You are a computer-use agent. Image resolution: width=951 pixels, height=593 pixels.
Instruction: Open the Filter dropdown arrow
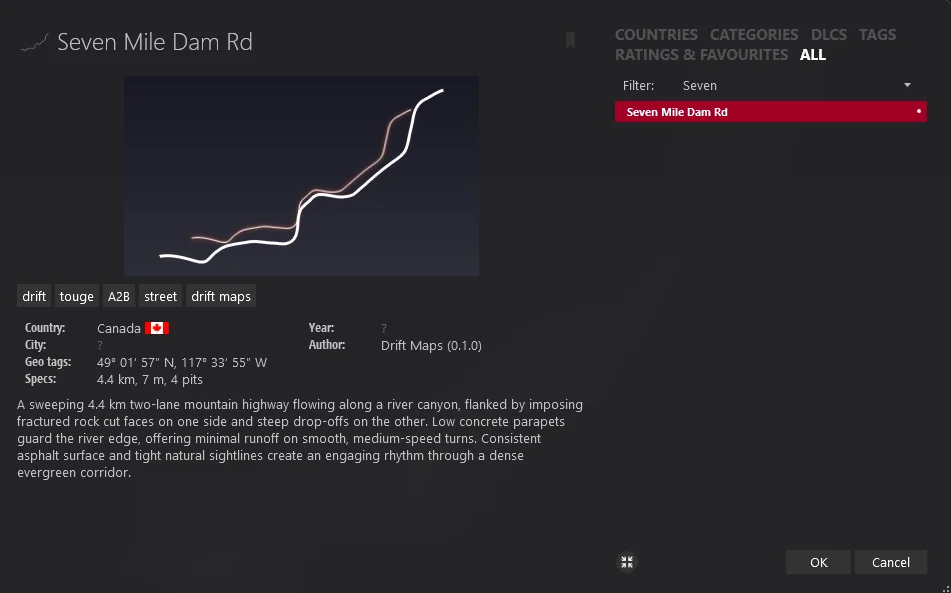(907, 85)
